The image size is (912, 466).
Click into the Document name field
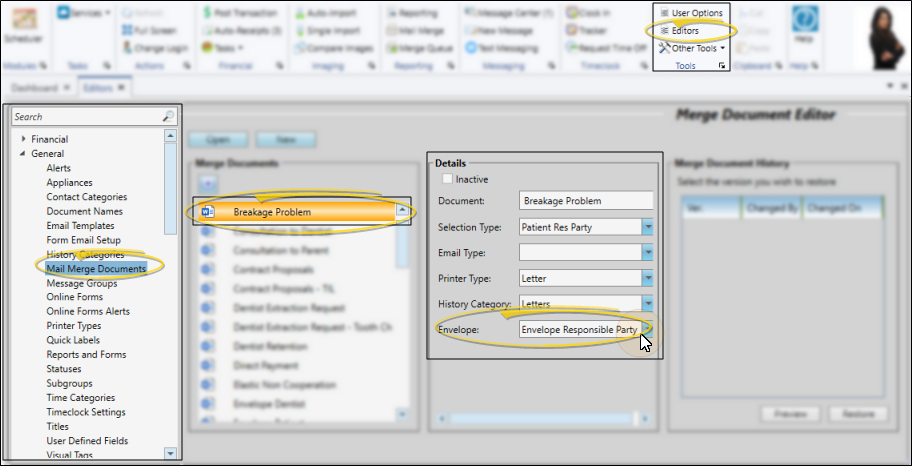[585, 201]
